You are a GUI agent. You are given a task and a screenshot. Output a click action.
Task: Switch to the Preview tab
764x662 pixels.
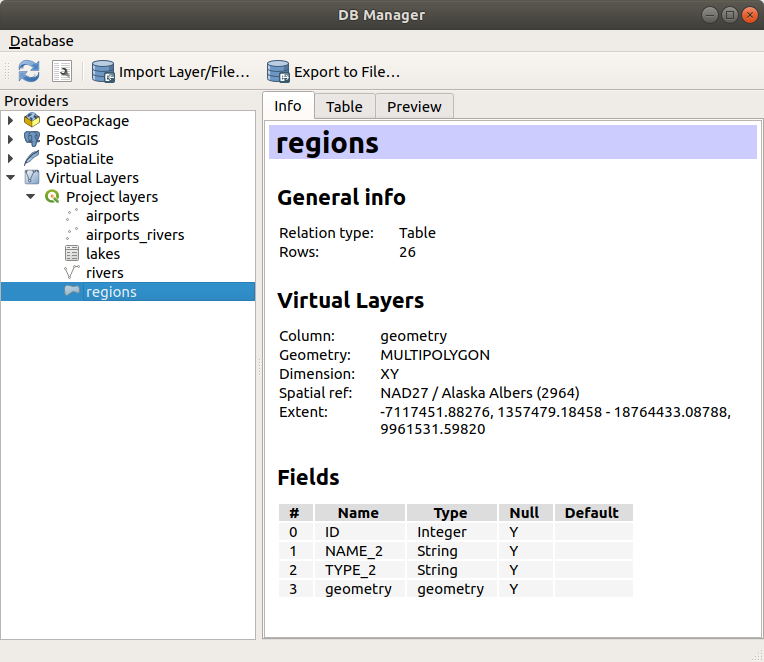414,107
